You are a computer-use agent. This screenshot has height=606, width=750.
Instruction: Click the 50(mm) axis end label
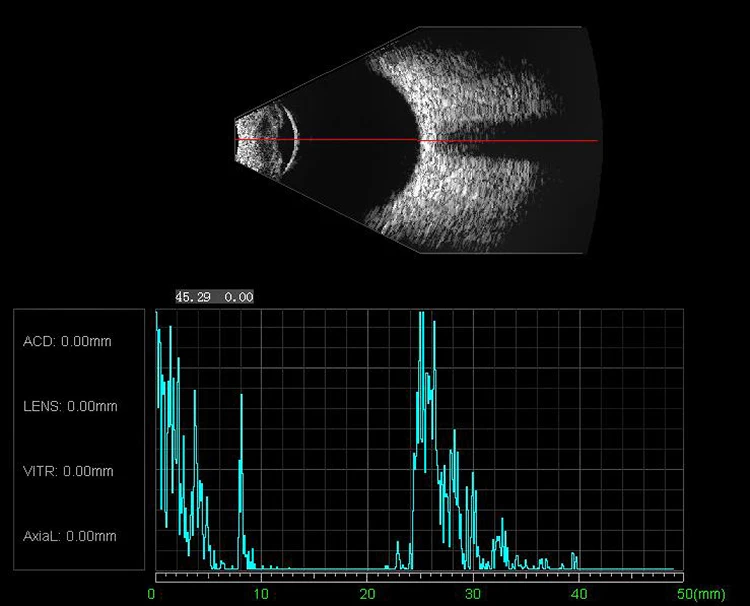click(701, 593)
